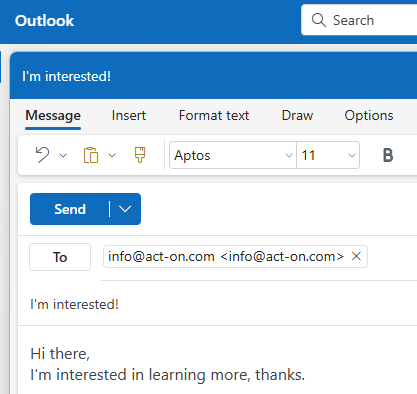The height and width of the screenshot is (394, 417).
Task: Open the Aptos font name dropdown
Action: coord(233,155)
